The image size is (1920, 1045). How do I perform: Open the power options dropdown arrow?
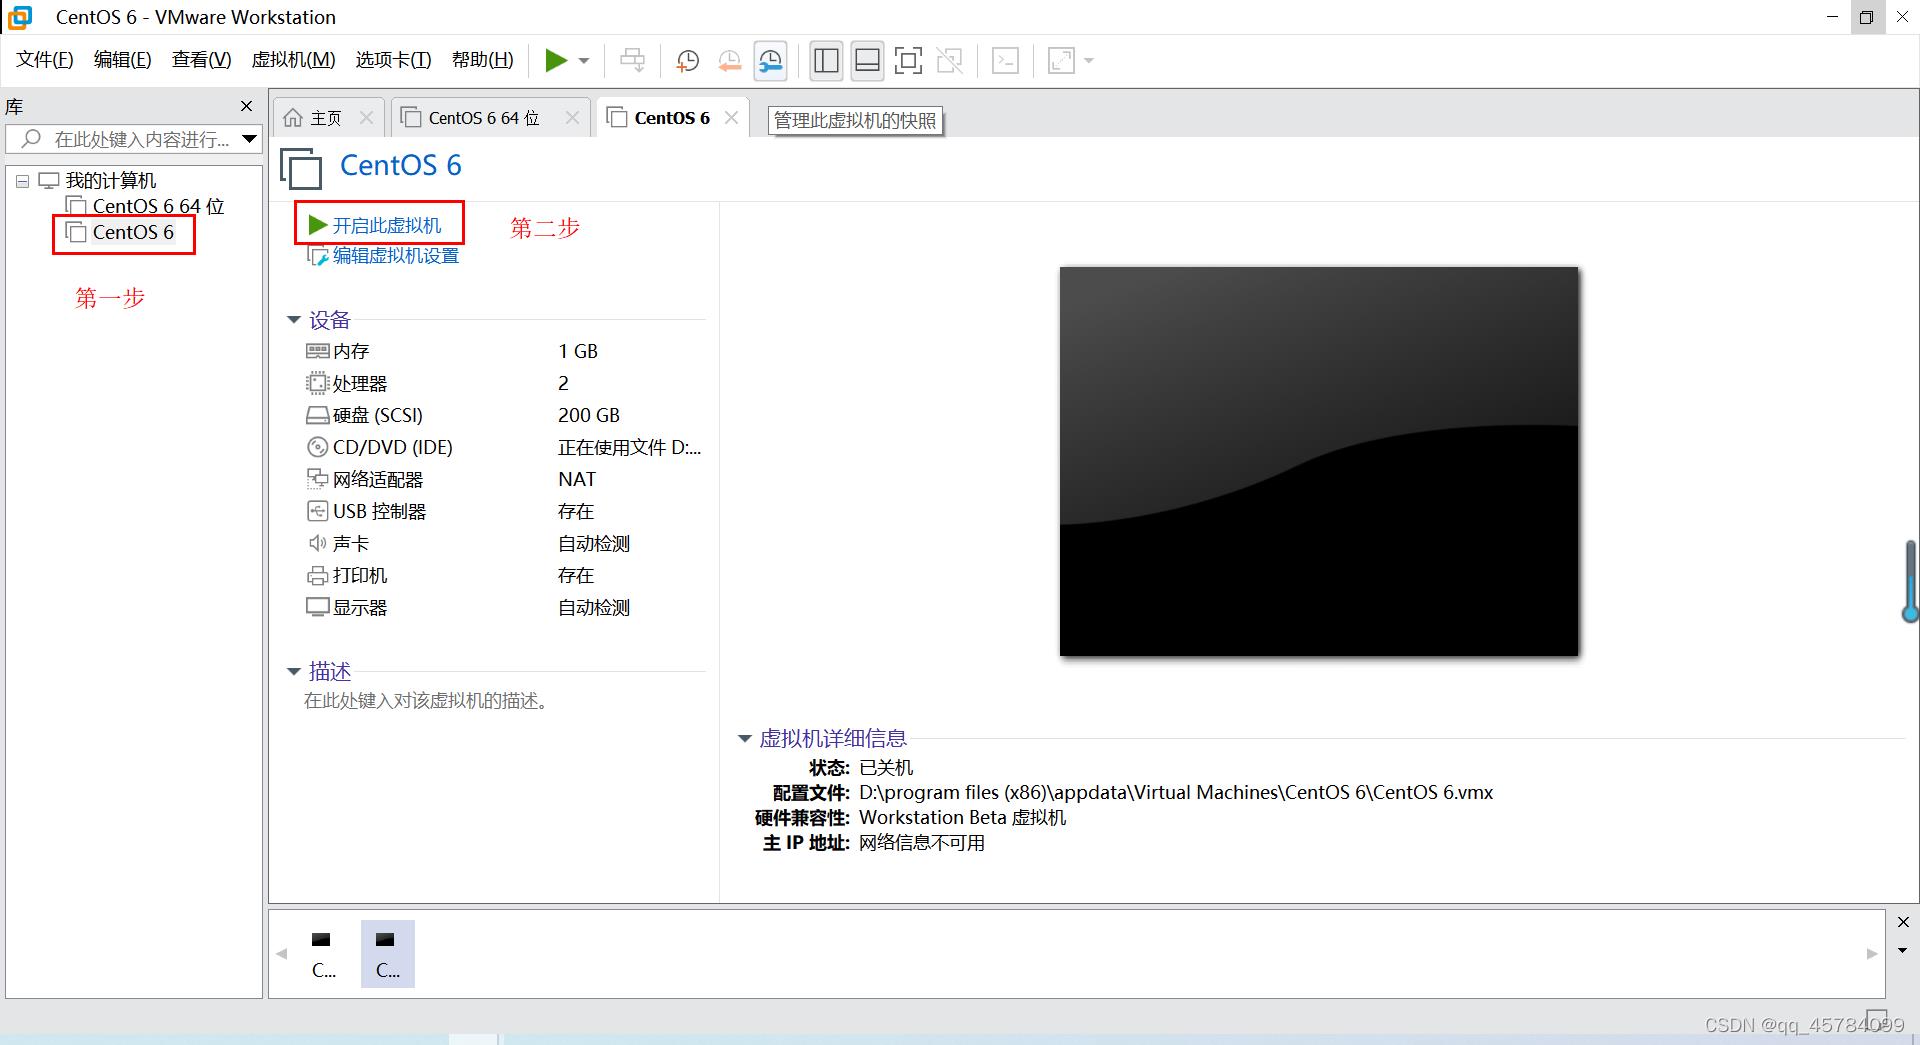(x=584, y=61)
